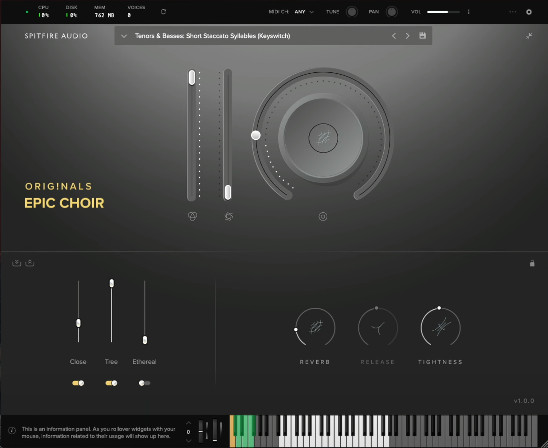Viewport: 548px width, 448px height.
Task: Click the expression slider handle at the top
Action: click(x=192, y=77)
